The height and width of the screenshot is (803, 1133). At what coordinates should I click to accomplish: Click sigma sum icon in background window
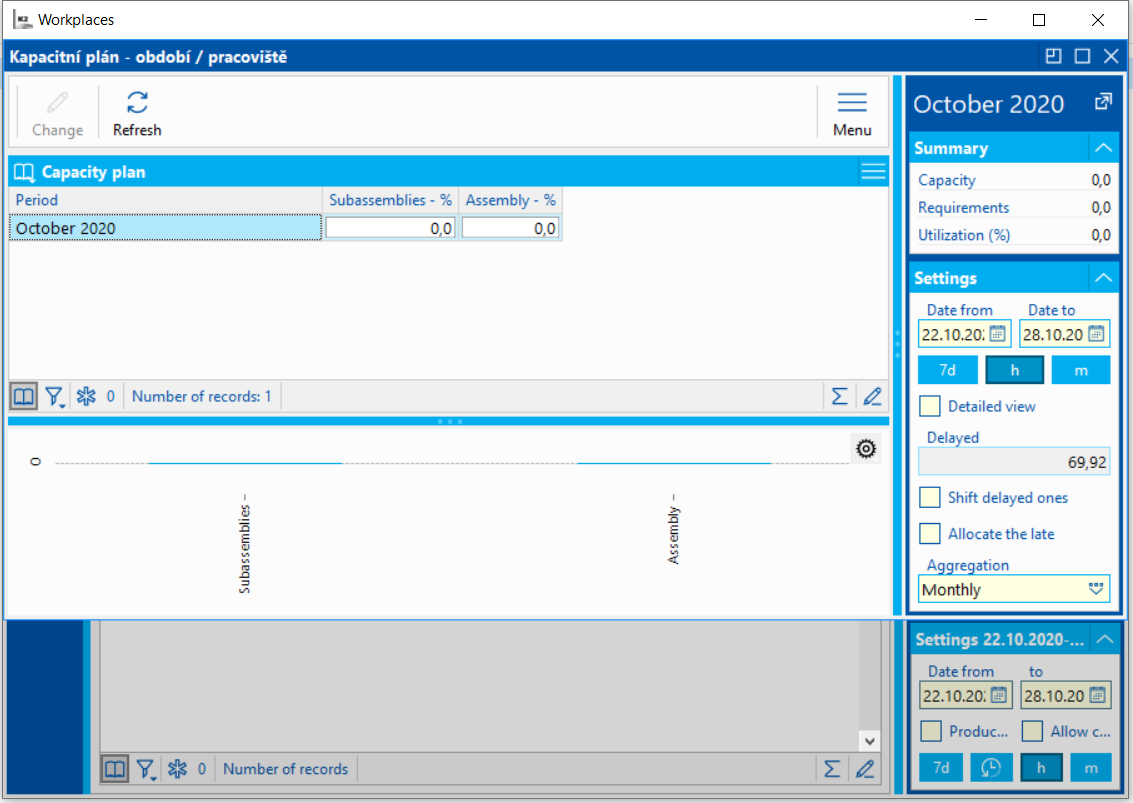tap(832, 768)
